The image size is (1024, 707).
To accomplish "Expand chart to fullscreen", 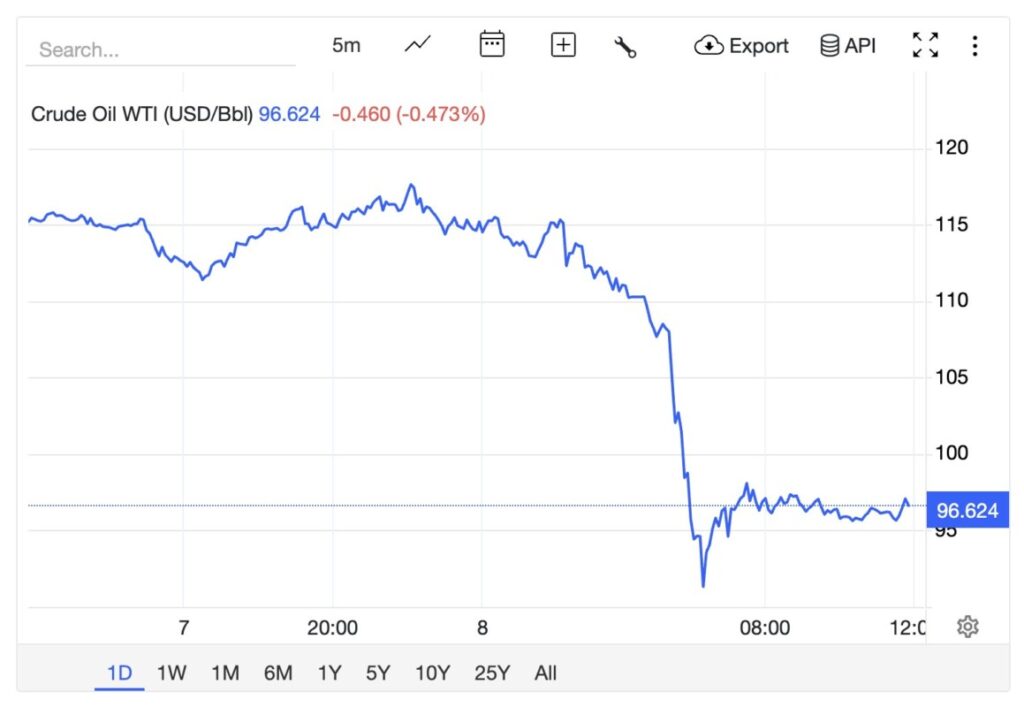I will click(x=925, y=44).
